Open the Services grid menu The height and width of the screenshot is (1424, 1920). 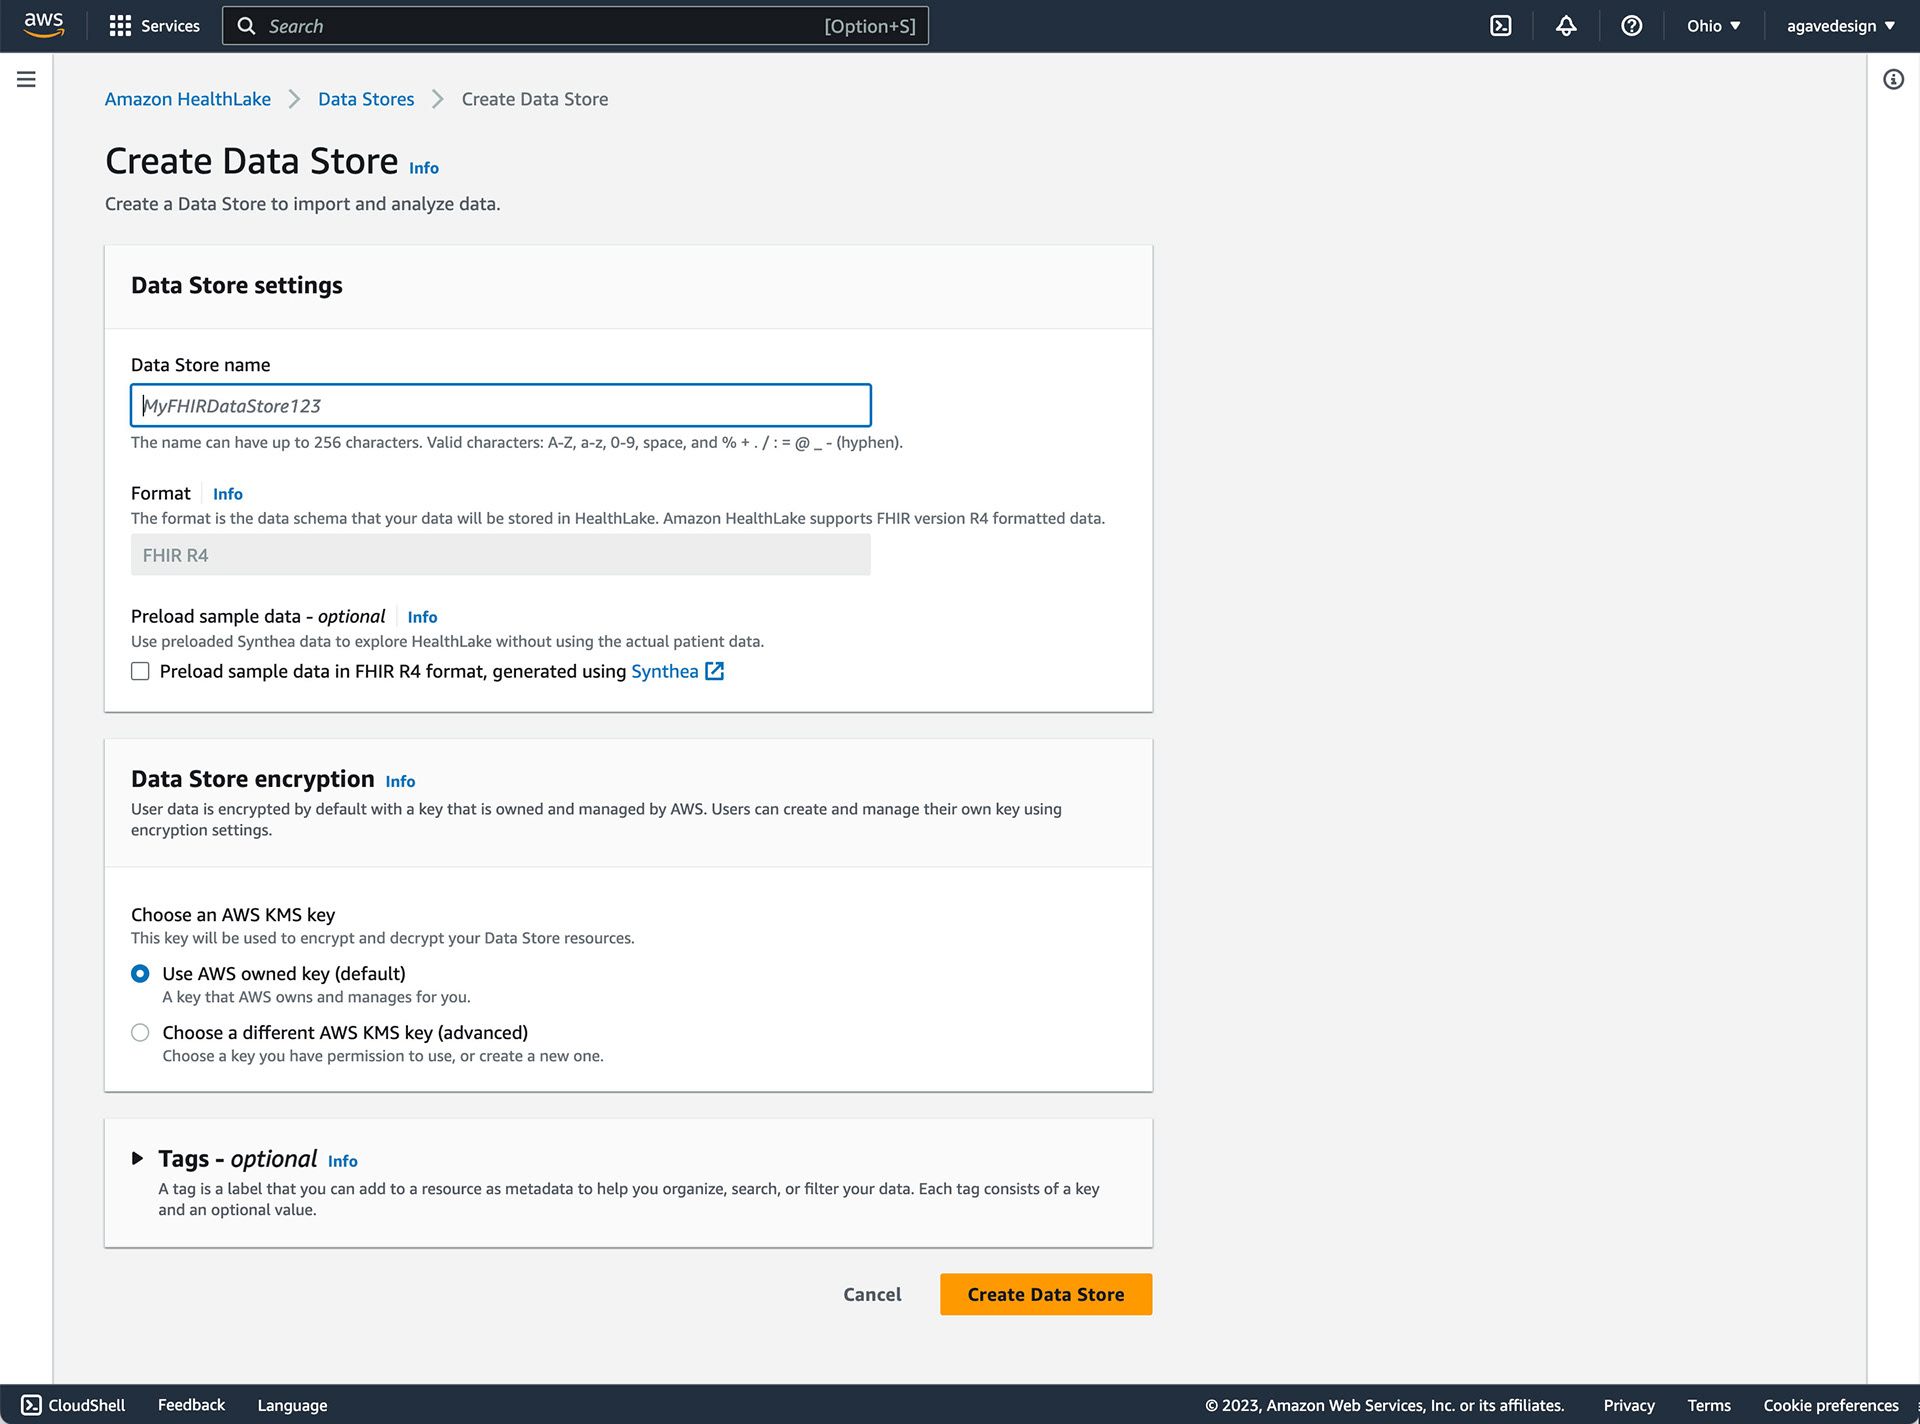click(120, 26)
